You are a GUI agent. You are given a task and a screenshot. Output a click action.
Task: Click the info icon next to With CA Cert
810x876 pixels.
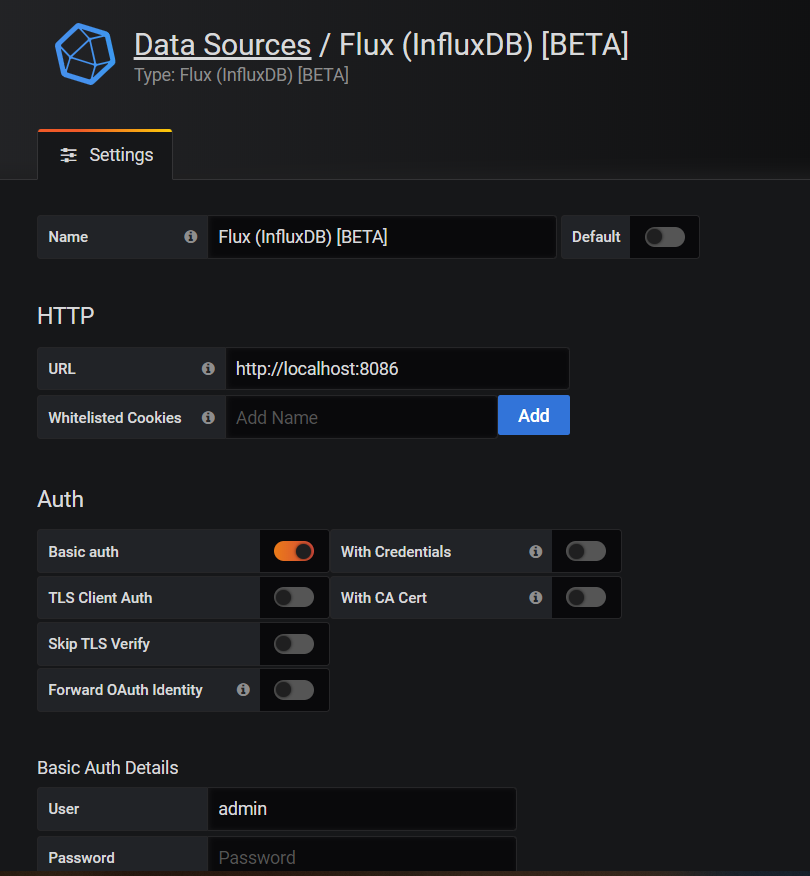pos(535,597)
